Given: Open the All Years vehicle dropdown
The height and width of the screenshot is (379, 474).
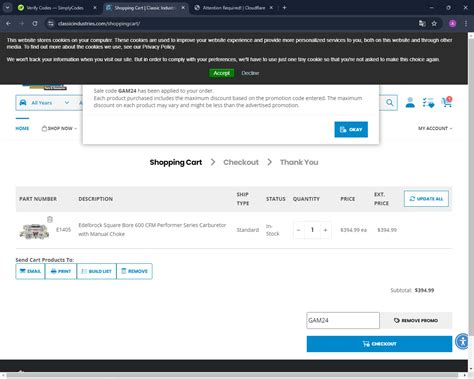Looking at the screenshot, I should pos(44,103).
